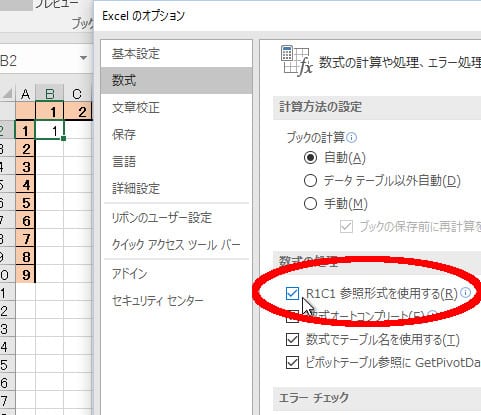Click header cell containing 2 in column C
This screenshot has height=415, width=481.
(78, 111)
